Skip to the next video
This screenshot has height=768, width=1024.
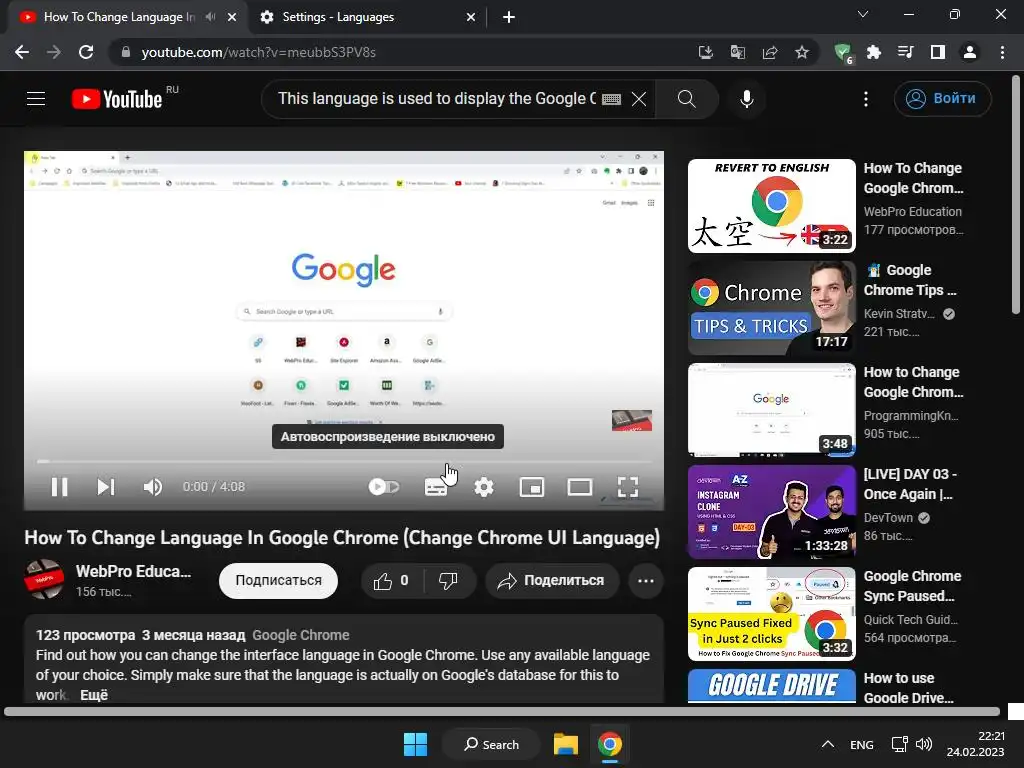coord(106,487)
